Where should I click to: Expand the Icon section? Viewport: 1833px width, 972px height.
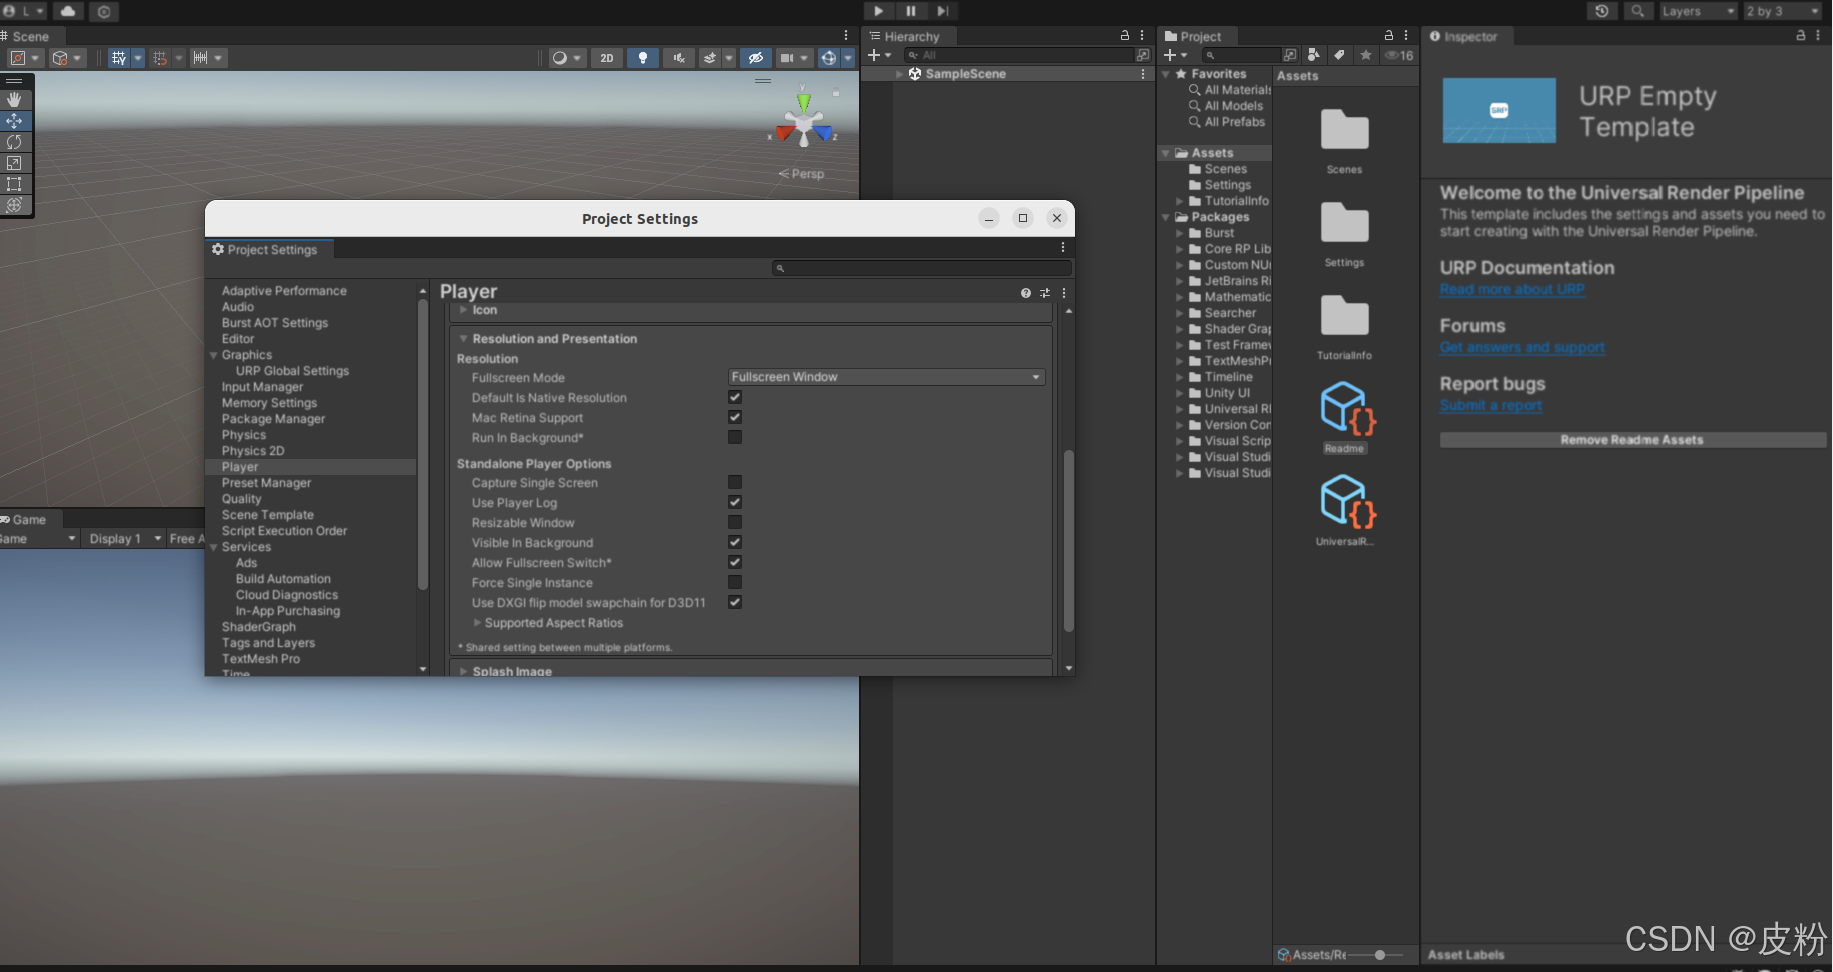(x=463, y=310)
